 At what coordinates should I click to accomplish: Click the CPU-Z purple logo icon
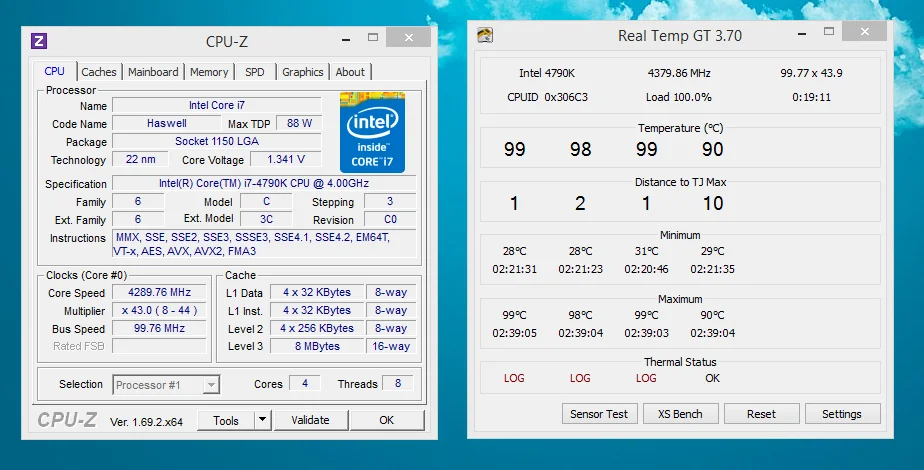pyautogui.click(x=39, y=41)
